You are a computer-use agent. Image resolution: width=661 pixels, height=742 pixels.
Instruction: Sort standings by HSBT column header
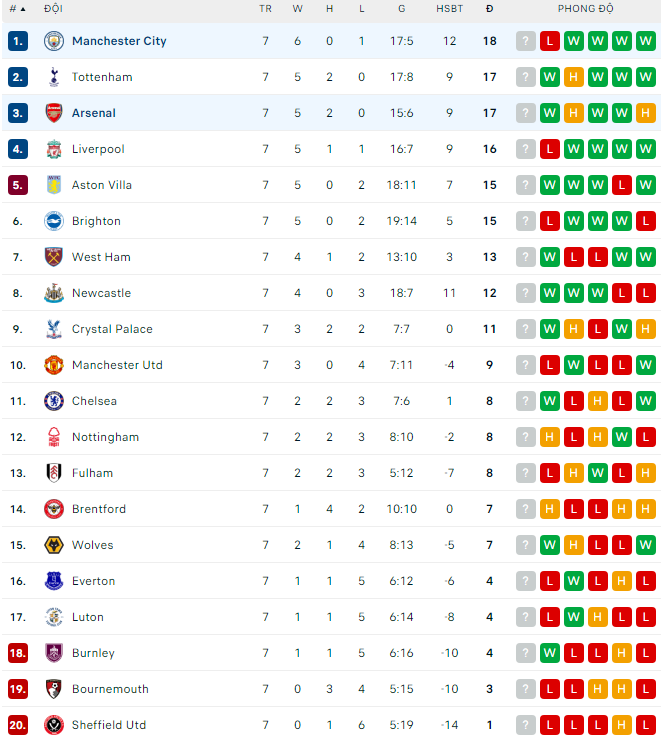pos(449,9)
